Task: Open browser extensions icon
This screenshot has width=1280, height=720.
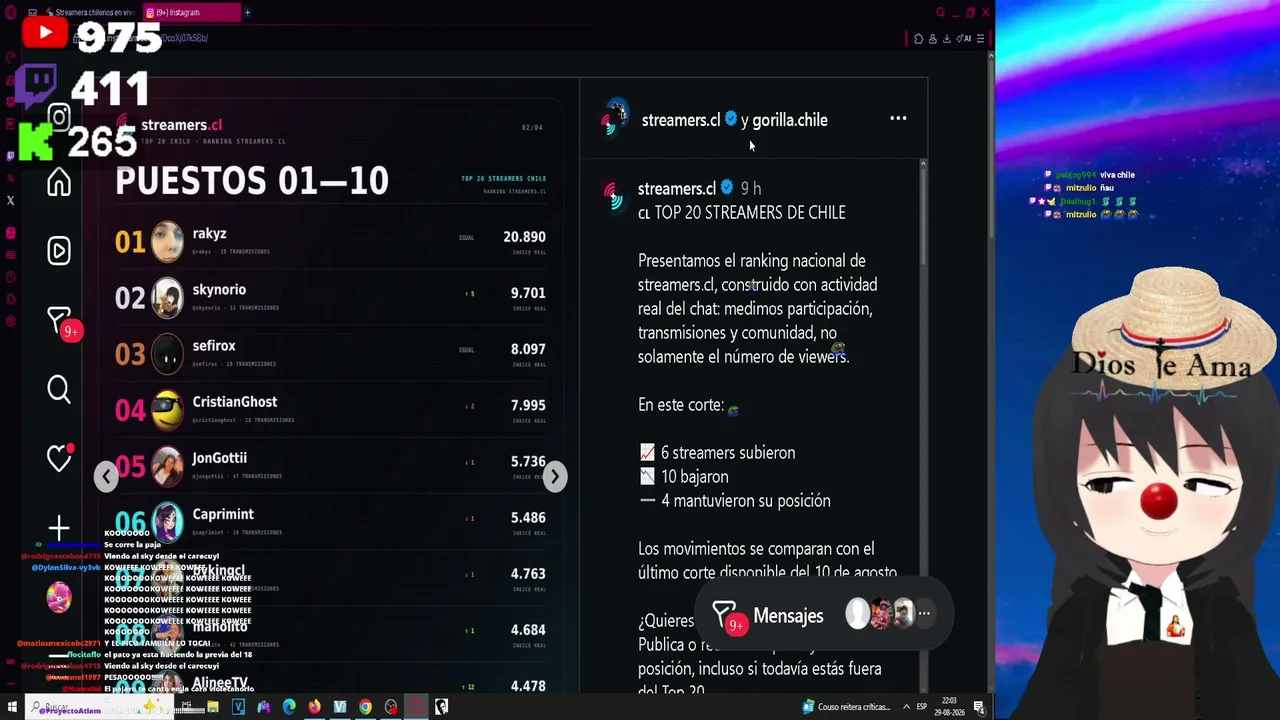Action: 919,39
